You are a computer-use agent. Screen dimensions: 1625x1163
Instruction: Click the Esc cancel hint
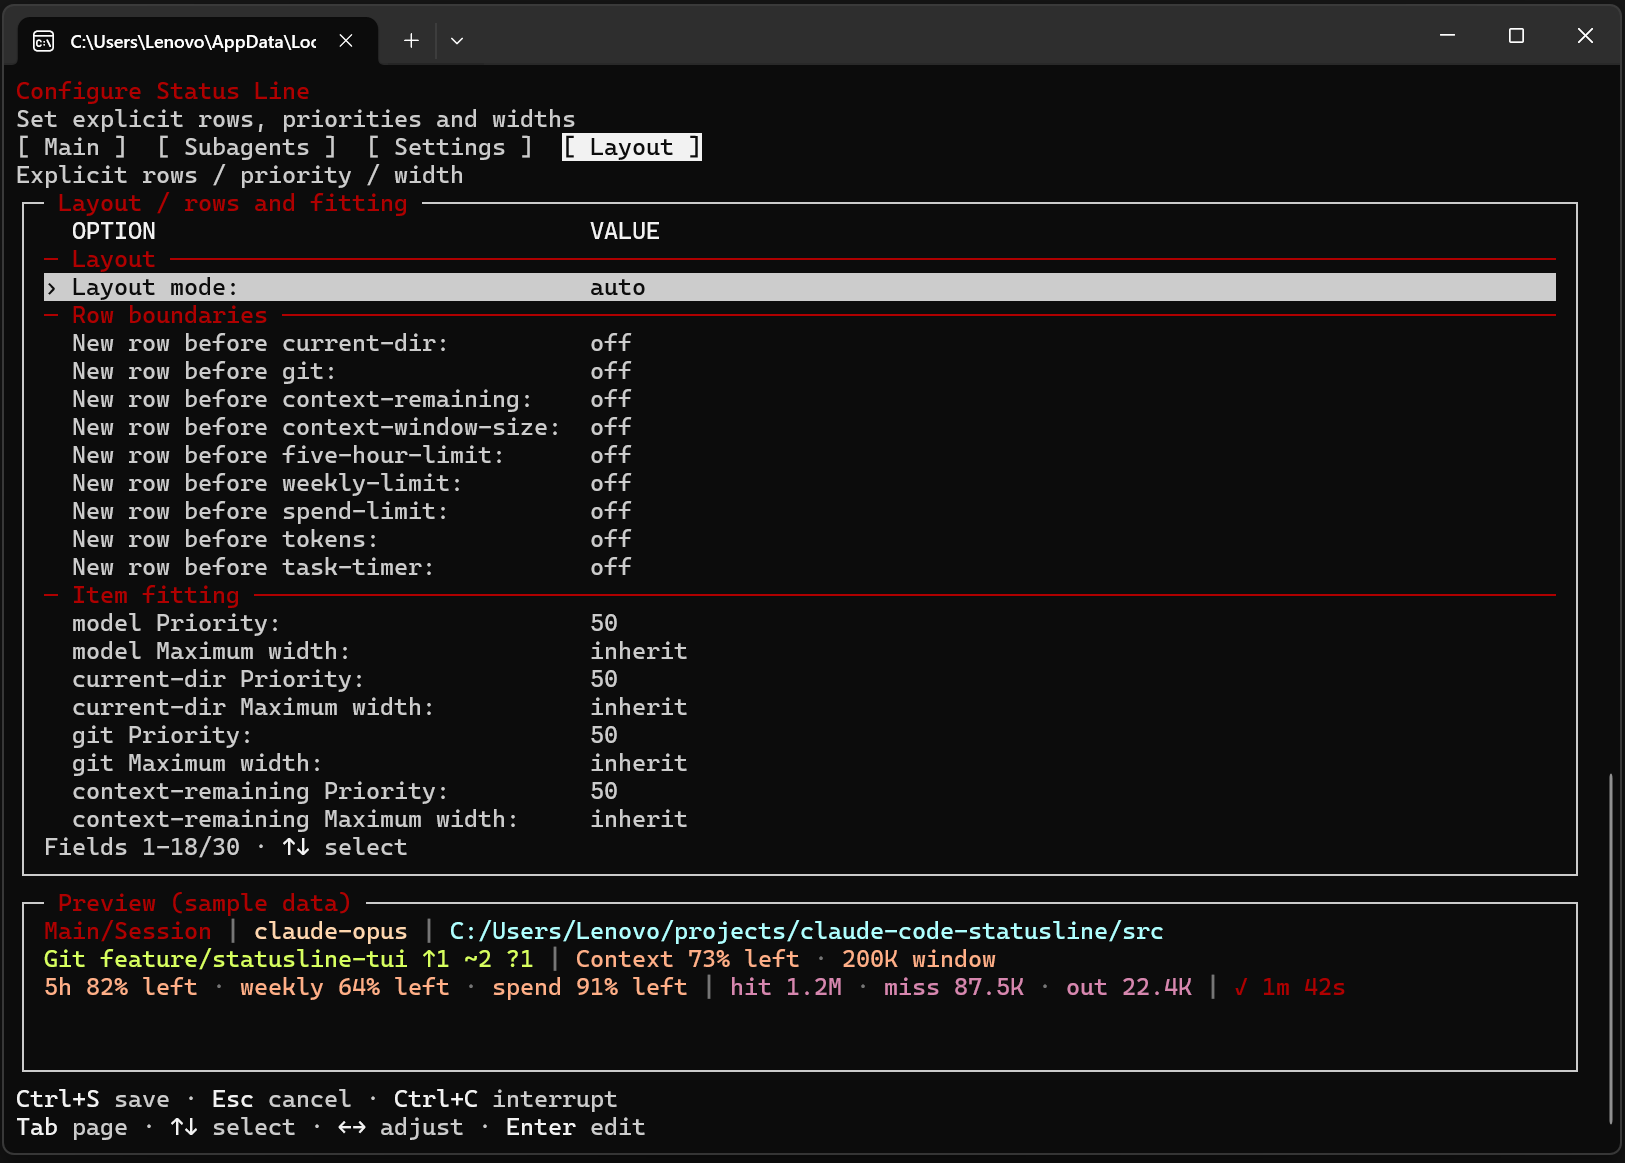[x=282, y=1099]
